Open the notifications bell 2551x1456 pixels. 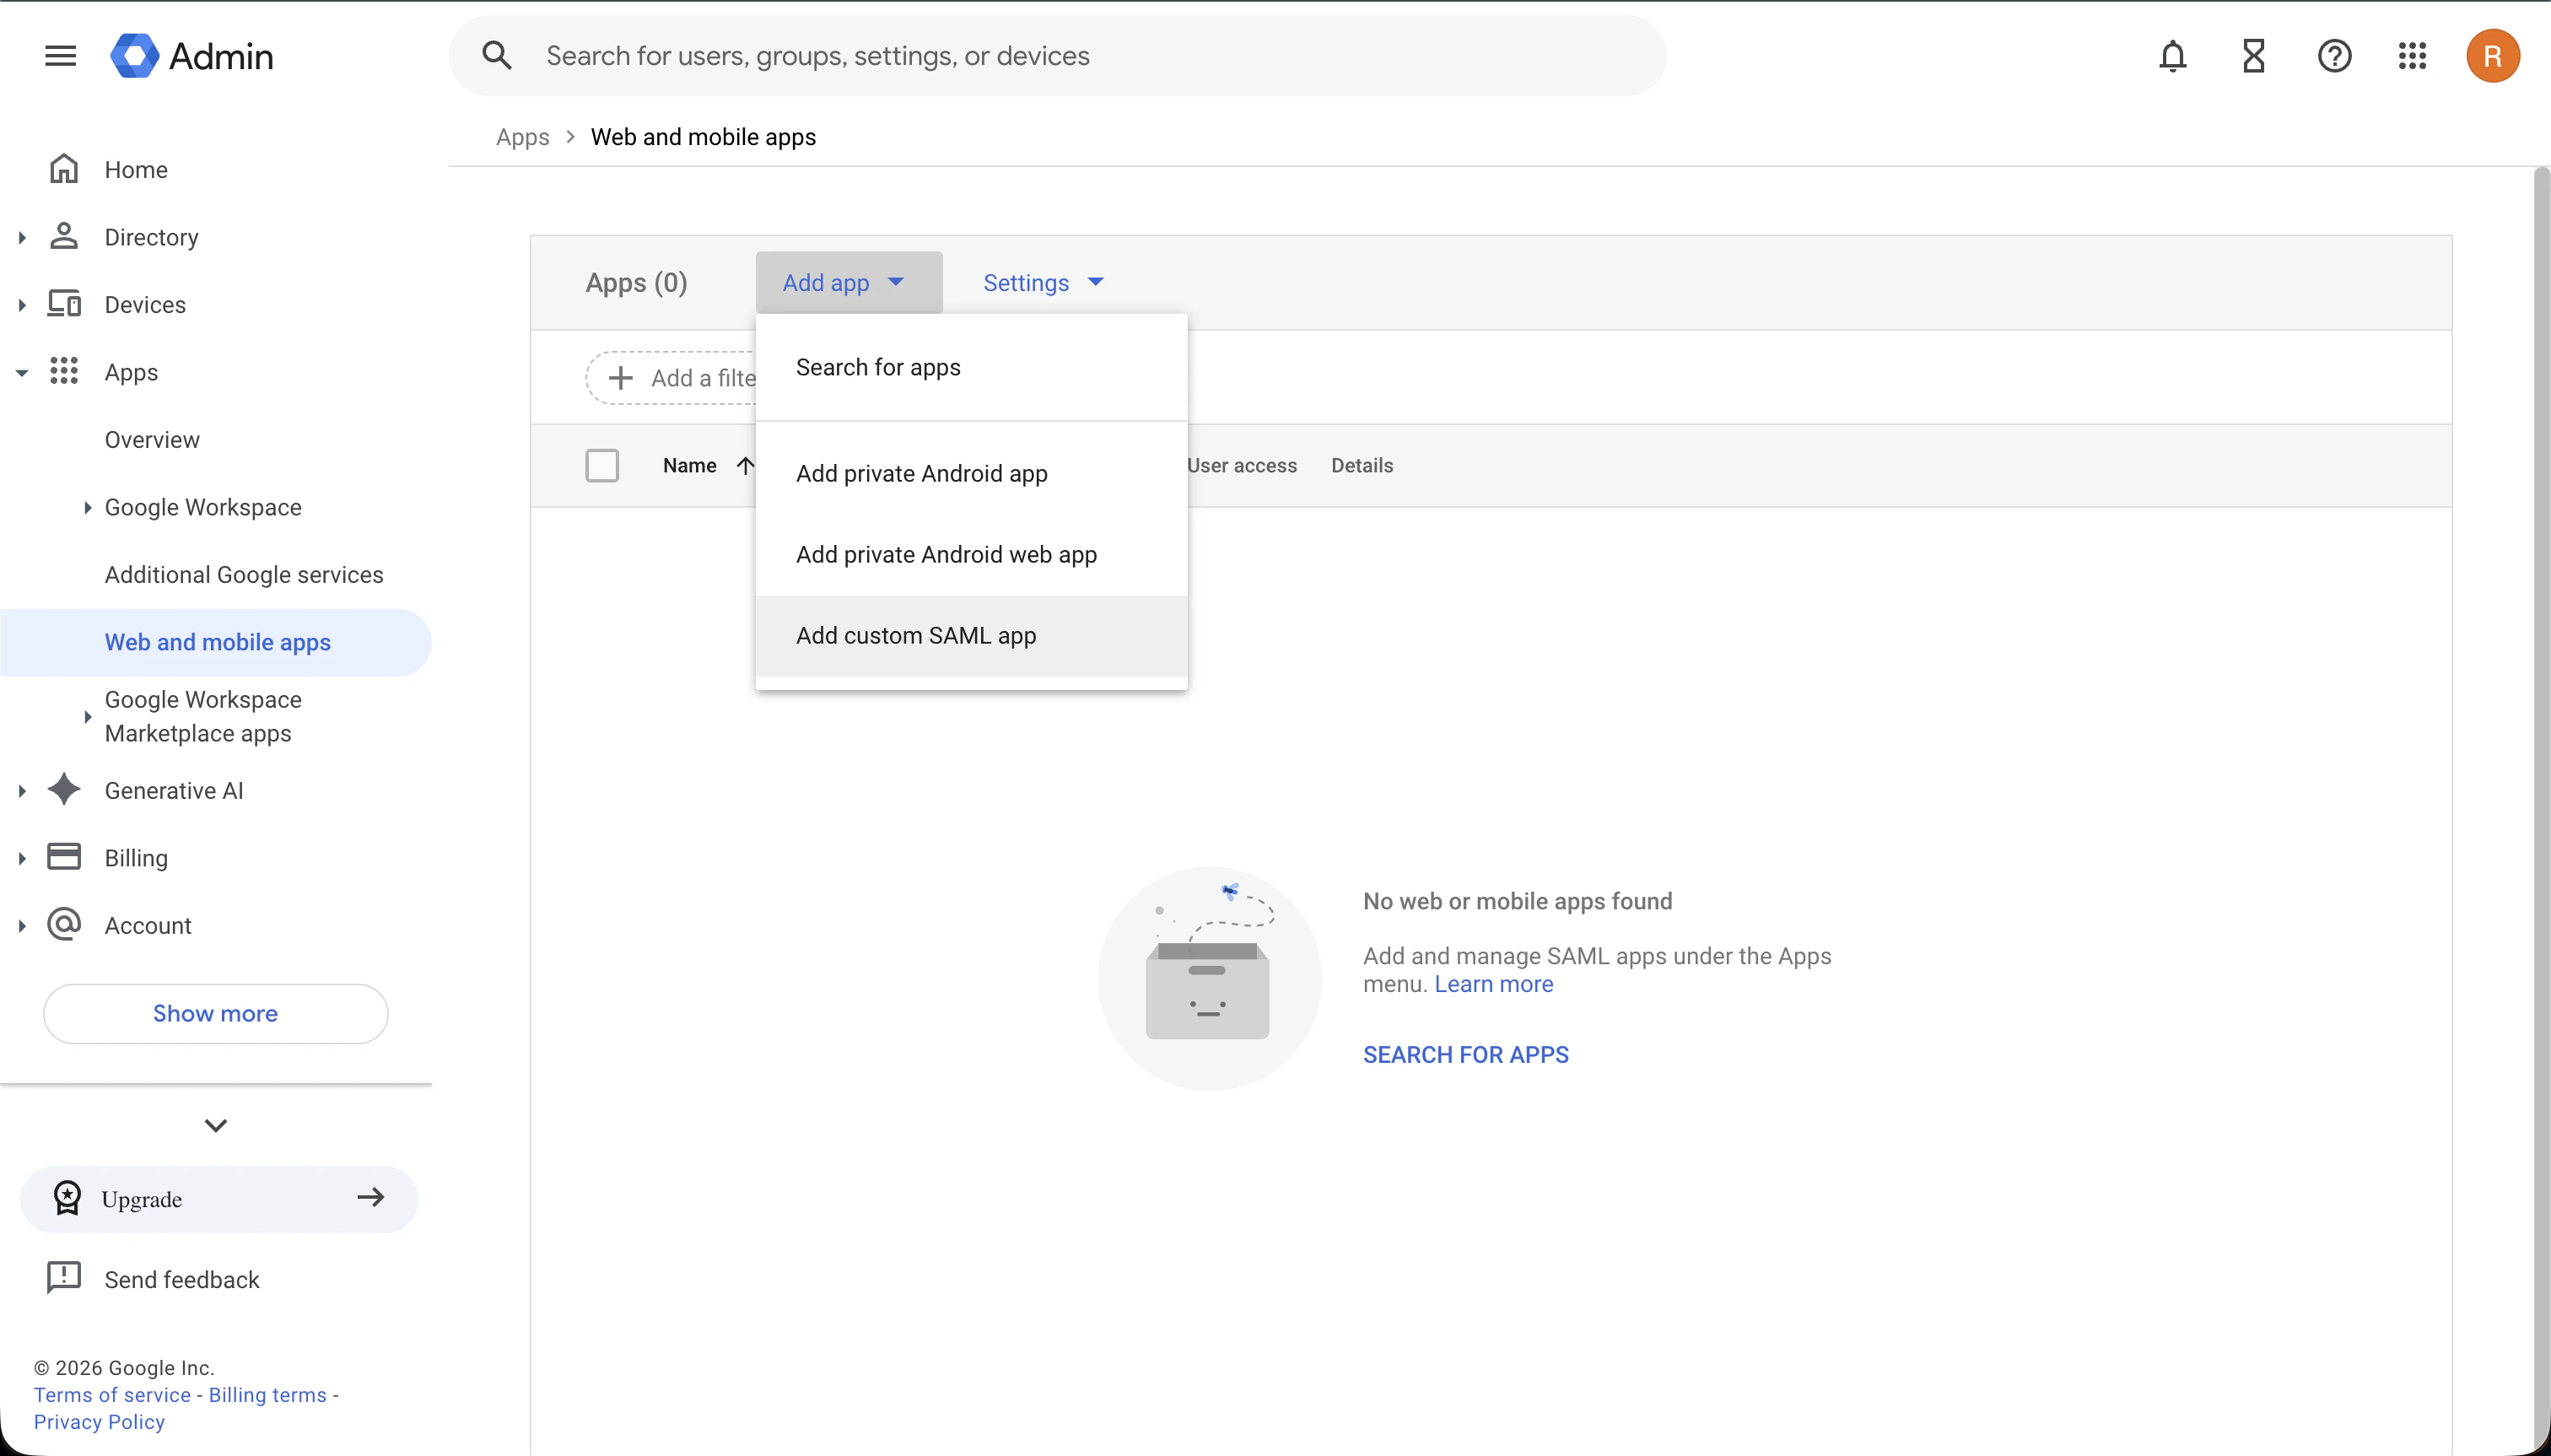pyautogui.click(x=2172, y=55)
